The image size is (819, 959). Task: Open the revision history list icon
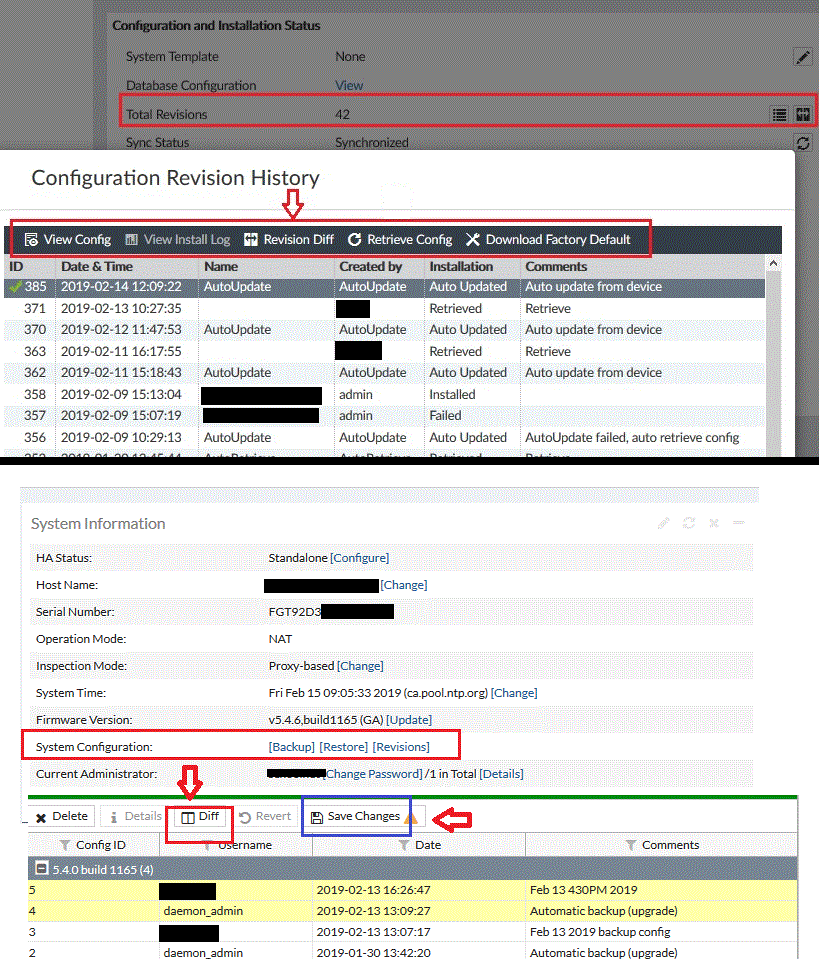click(779, 114)
